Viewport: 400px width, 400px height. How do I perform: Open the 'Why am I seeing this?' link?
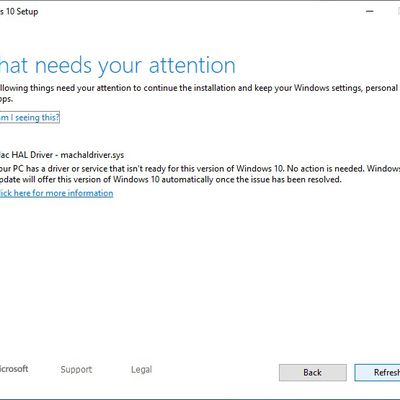click(30, 117)
